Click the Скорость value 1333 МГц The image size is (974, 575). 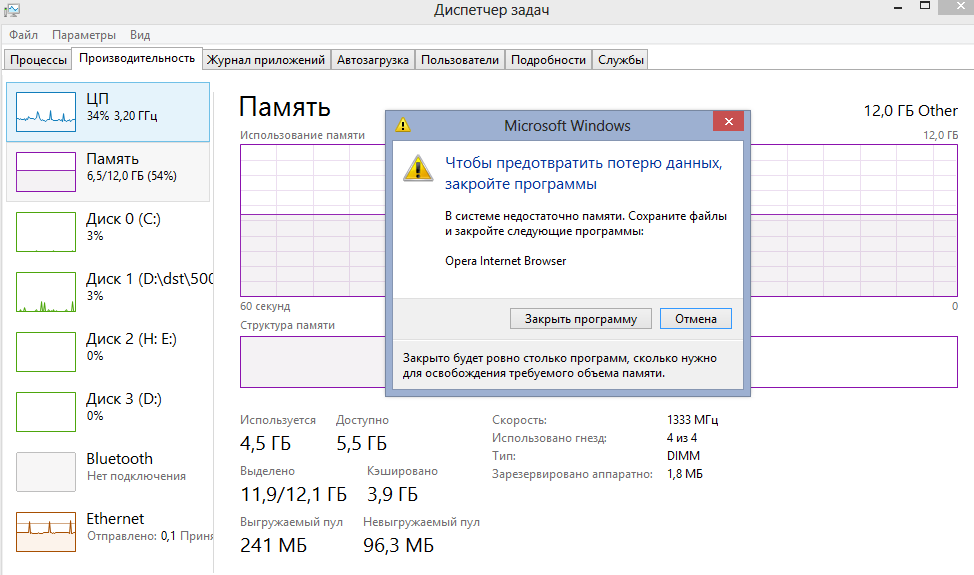(693, 420)
